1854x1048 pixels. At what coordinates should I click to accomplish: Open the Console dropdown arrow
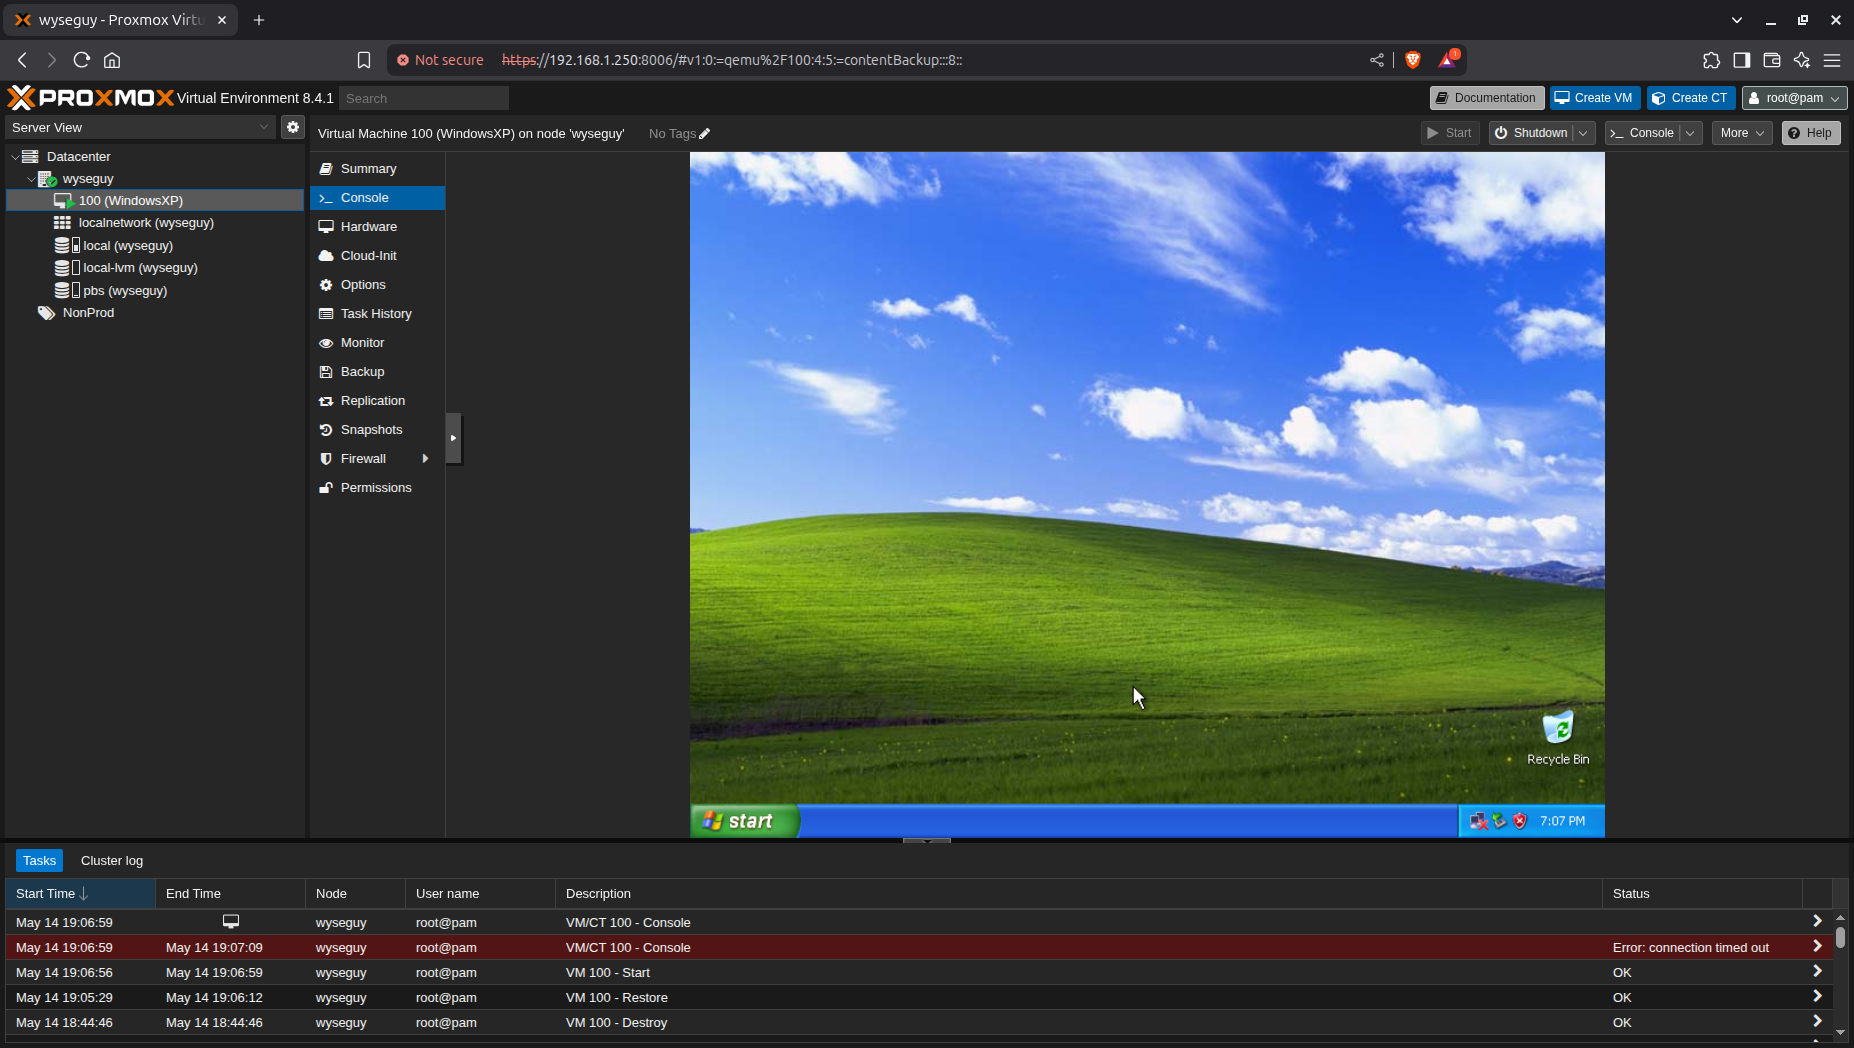(x=1690, y=133)
